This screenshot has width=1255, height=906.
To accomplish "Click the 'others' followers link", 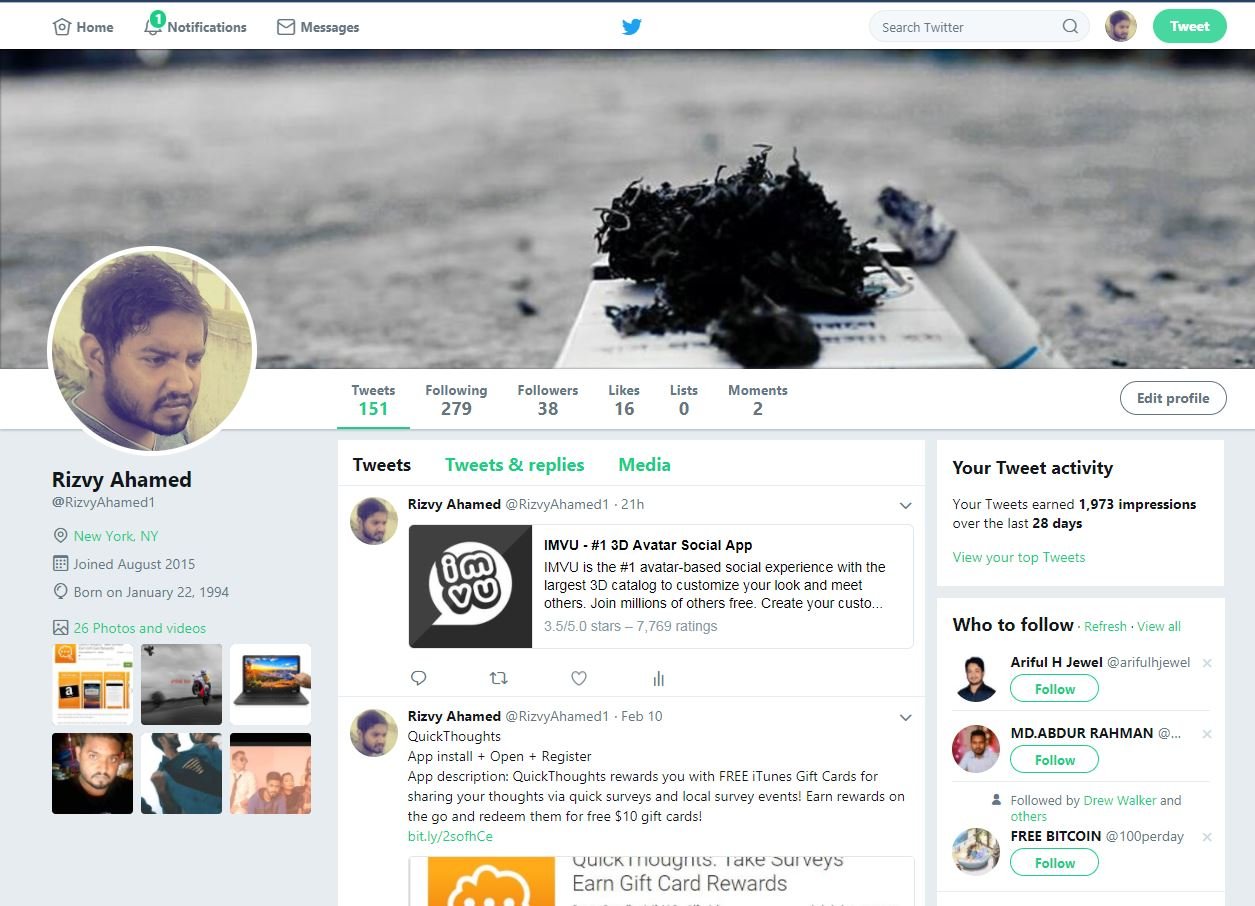I will point(1029,816).
